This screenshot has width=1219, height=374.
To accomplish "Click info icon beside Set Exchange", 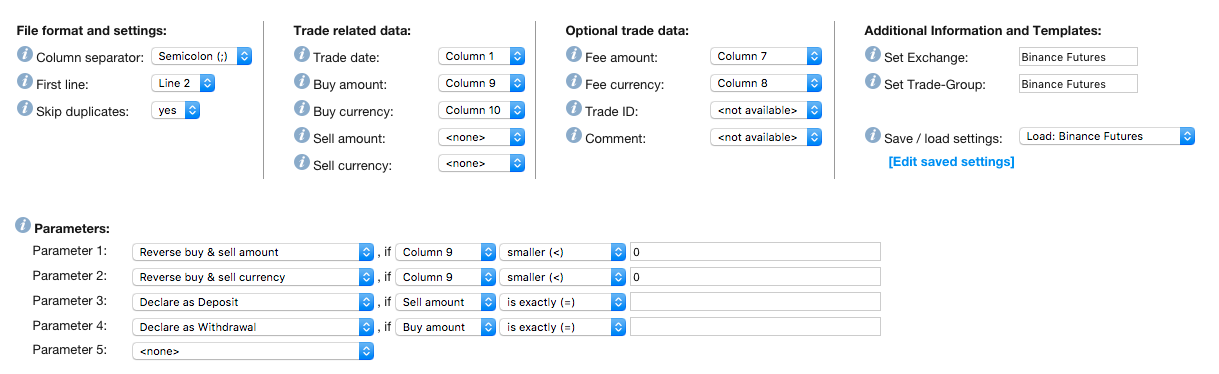I will point(873,56).
